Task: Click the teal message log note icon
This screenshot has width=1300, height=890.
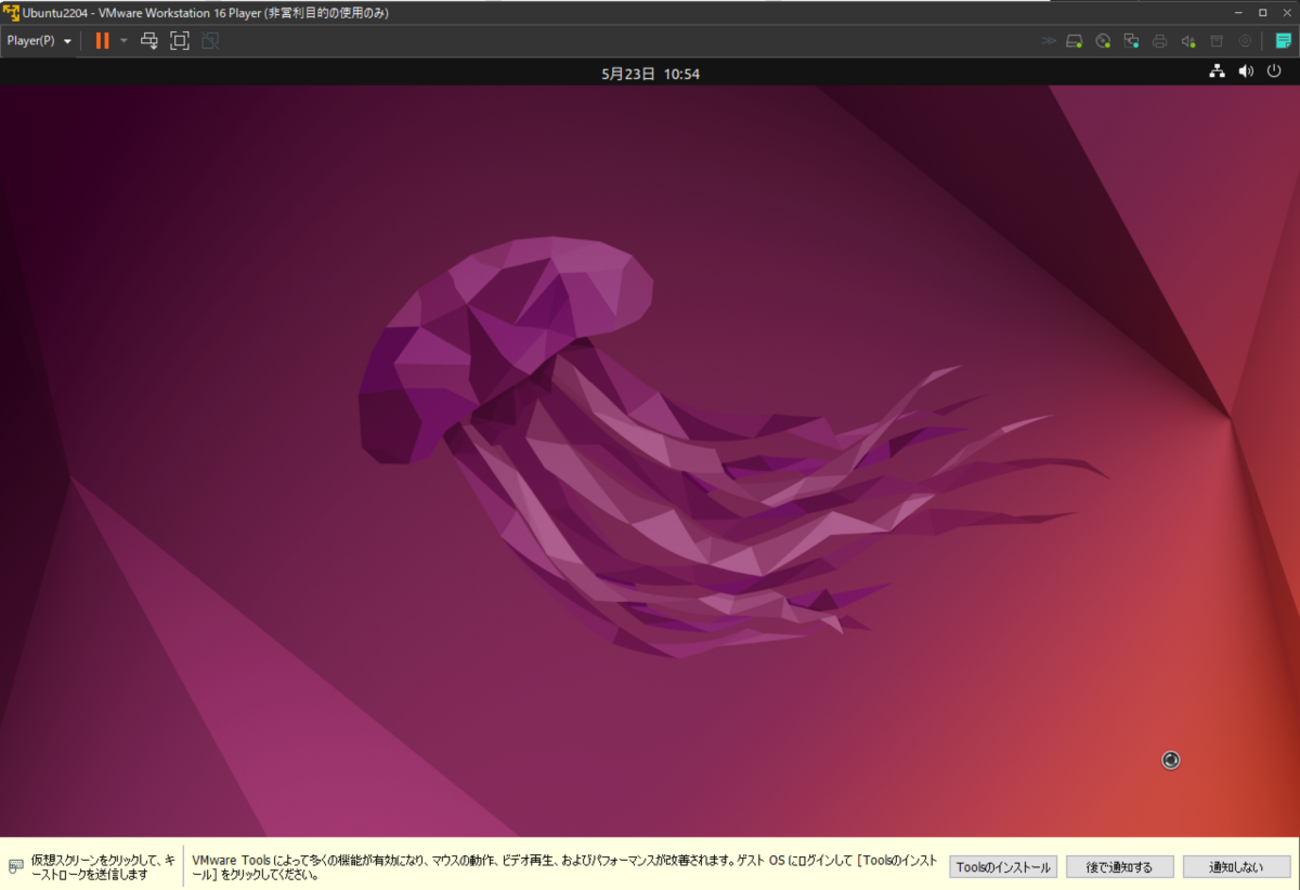Action: pyautogui.click(x=1283, y=41)
